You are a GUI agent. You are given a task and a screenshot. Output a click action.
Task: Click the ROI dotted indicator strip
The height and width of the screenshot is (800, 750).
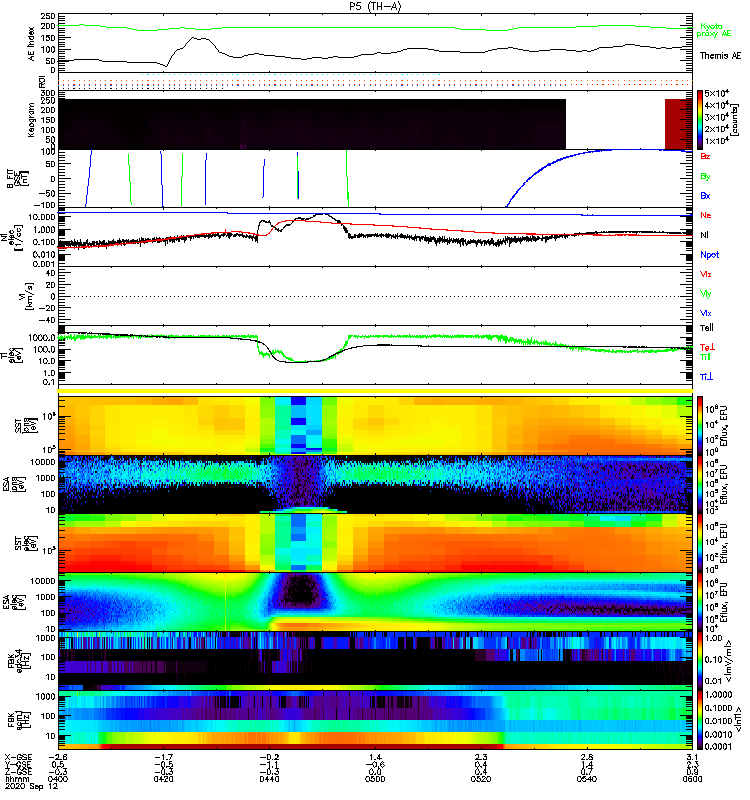(375, 82)
